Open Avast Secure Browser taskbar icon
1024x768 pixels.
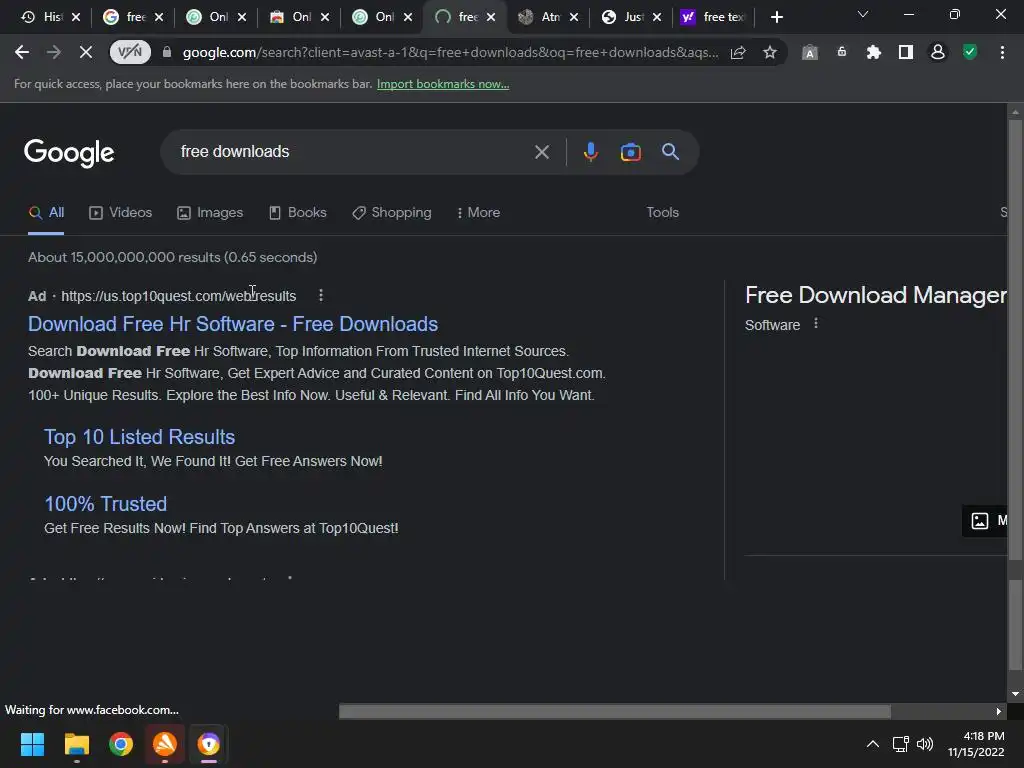(x=208, y=744)
